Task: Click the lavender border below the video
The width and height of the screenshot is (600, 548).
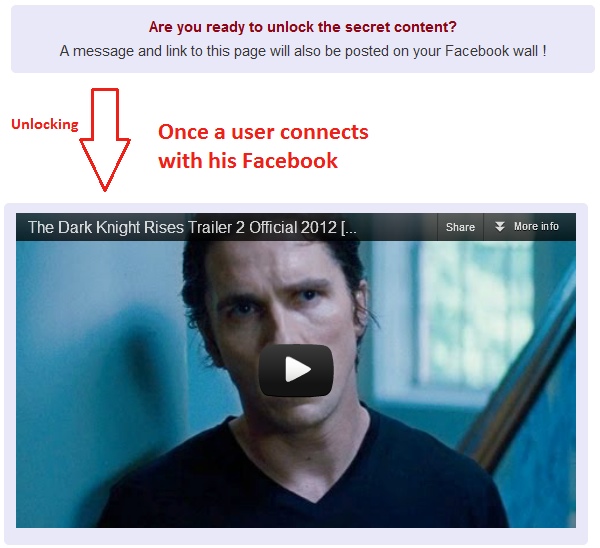Action: coord(296,536)
